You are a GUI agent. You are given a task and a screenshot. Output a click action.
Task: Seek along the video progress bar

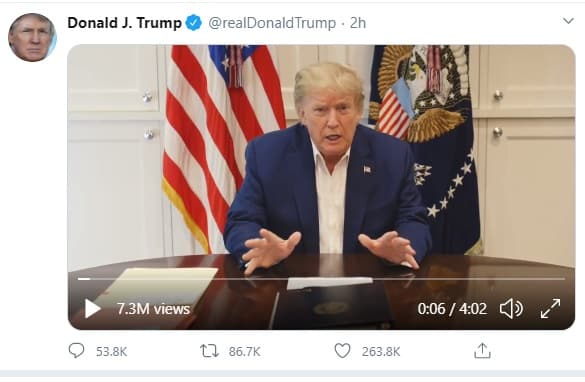321,279
